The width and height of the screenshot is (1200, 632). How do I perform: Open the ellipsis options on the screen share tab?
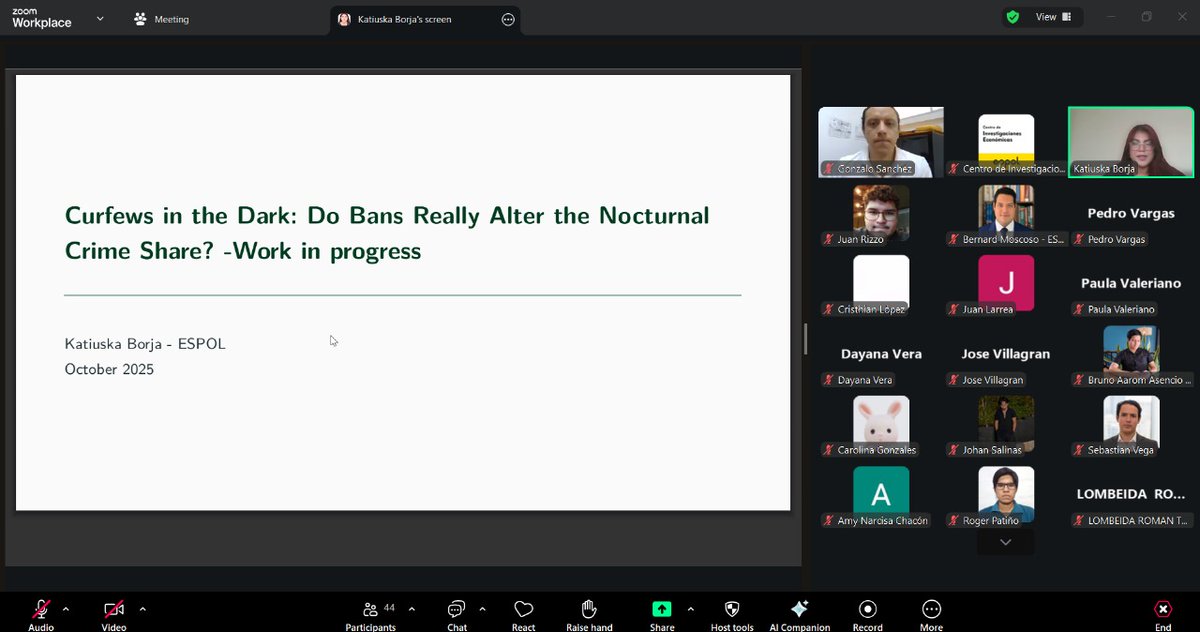(x=508, y=19)
